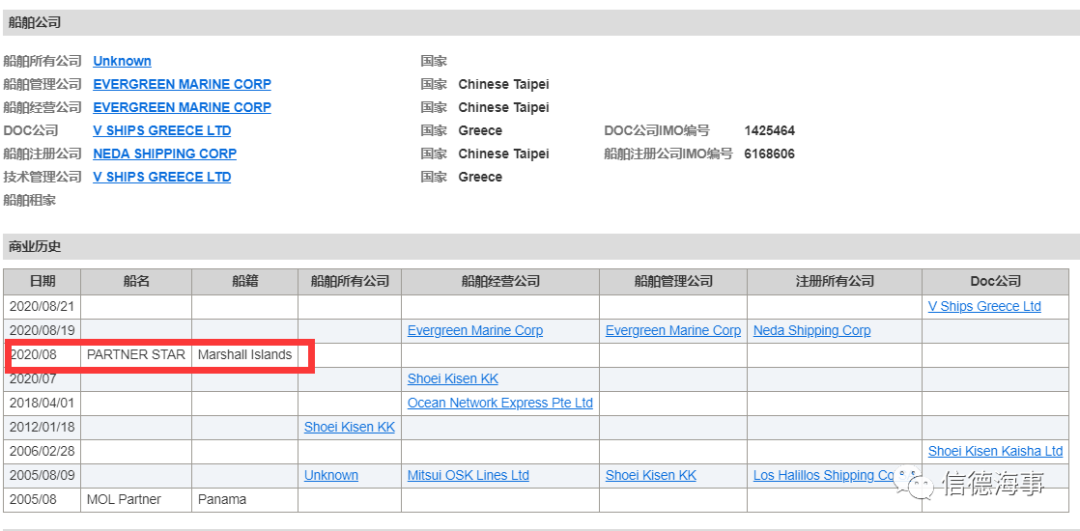
Task: Select the 日期 column header
Action: tap(42, 281)
